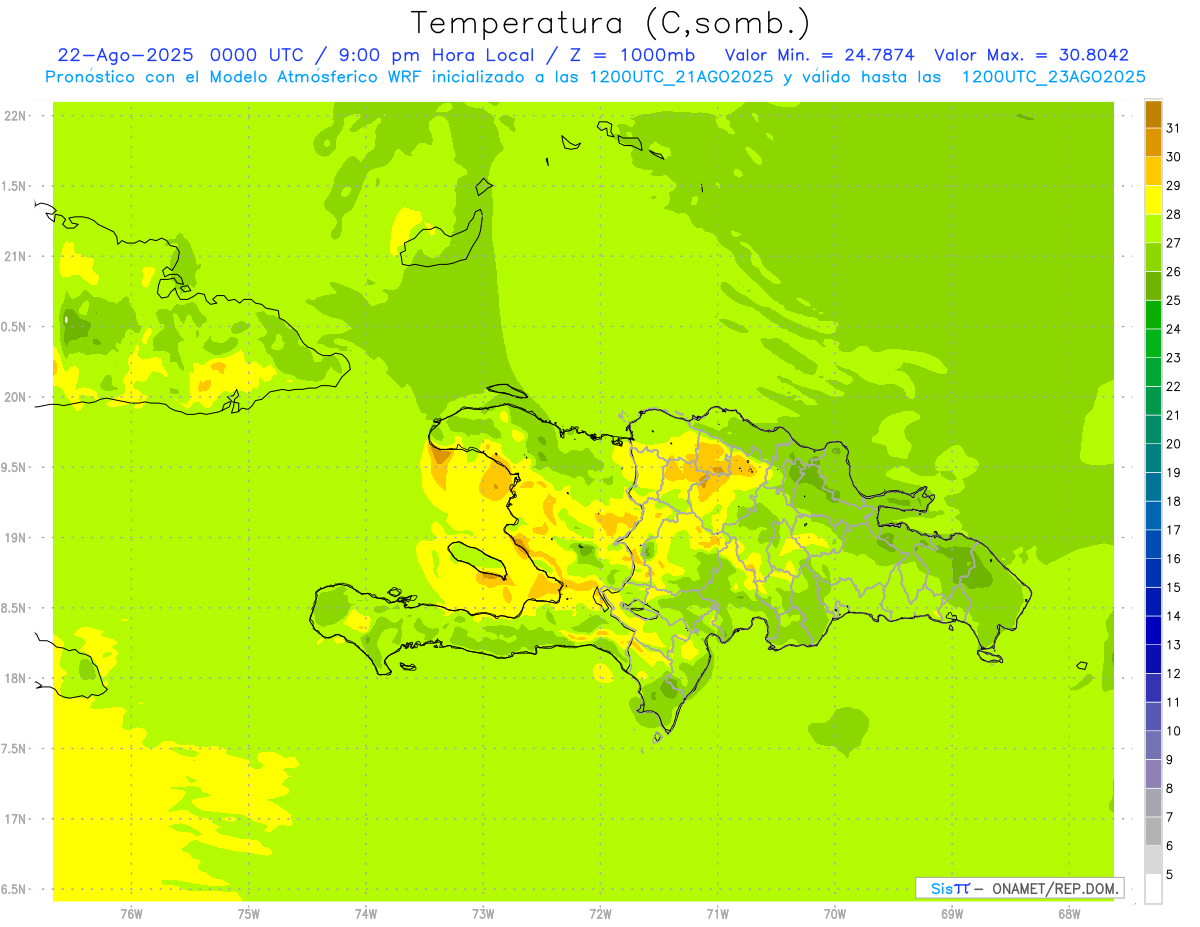Click the "68W" longitude axis label
1200x927 pixels.
click(x=1069, y=913)
